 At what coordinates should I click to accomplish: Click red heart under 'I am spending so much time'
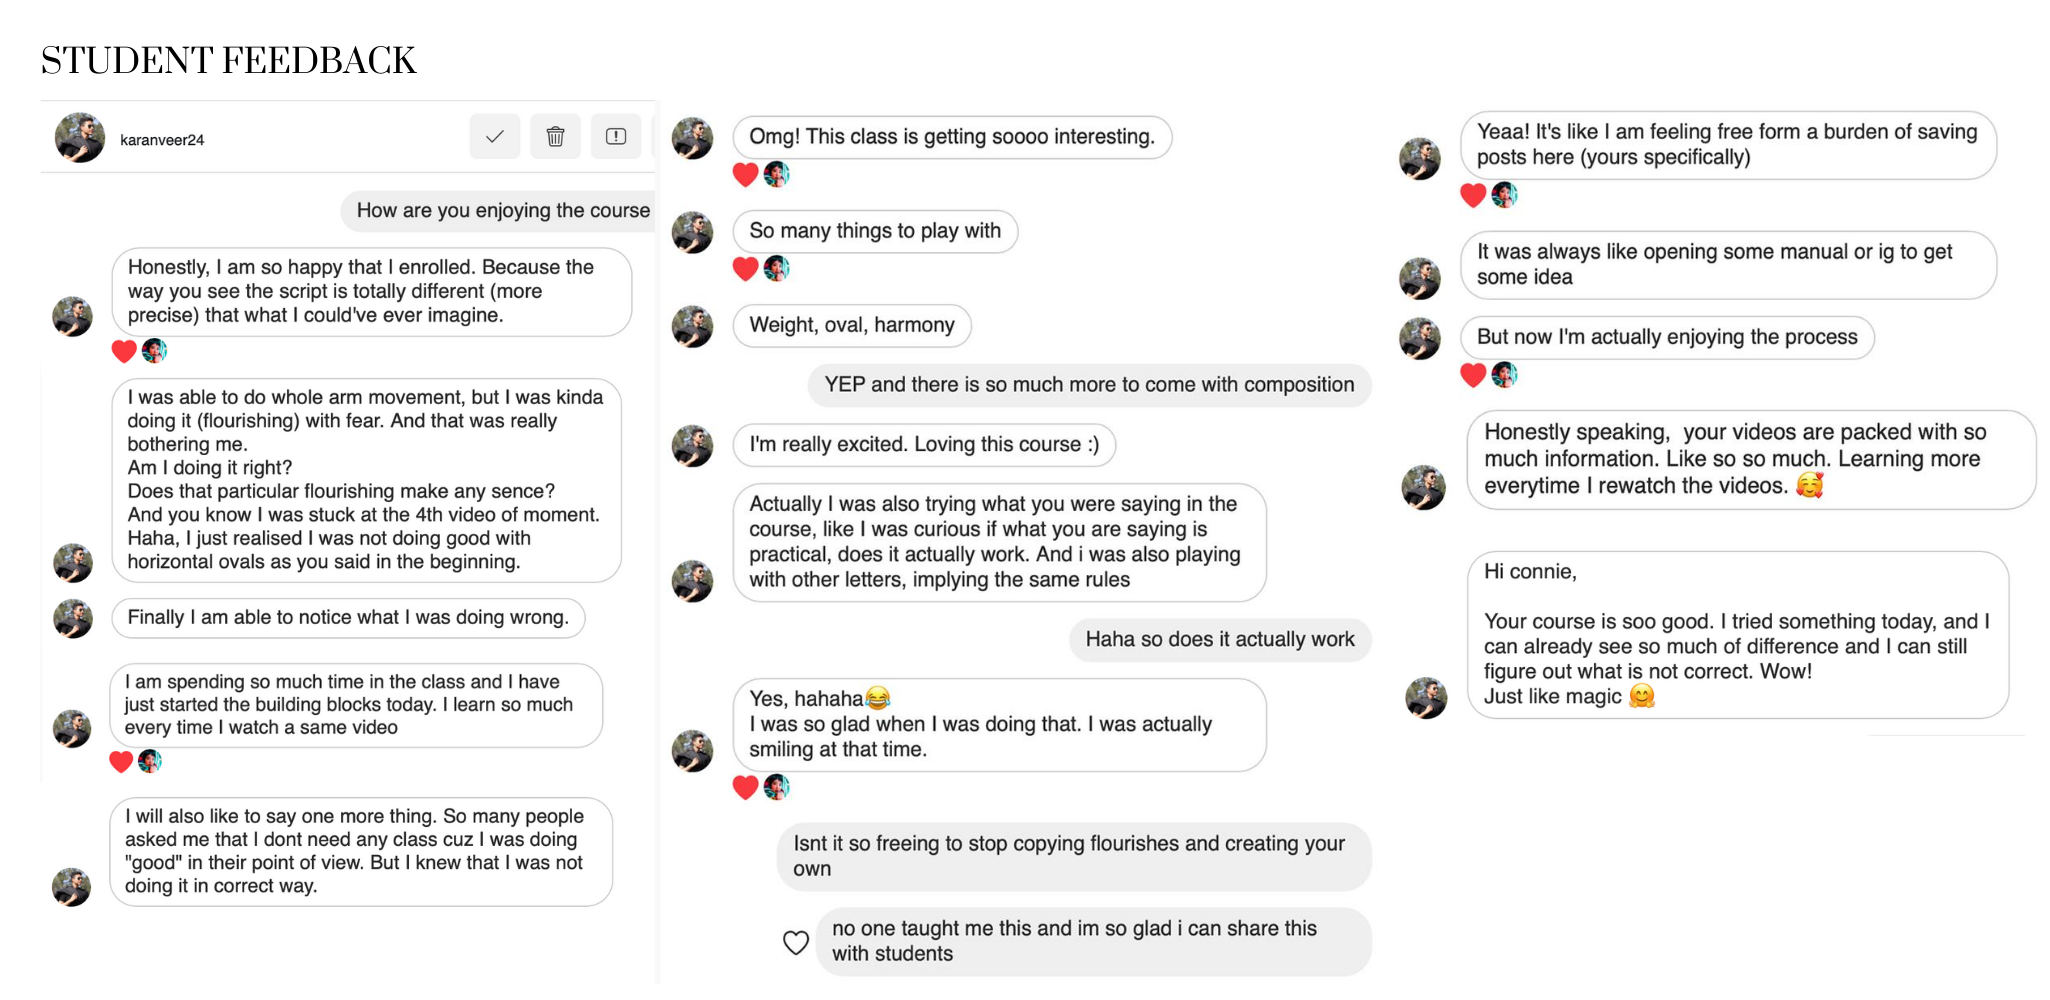tap(121, 761)
